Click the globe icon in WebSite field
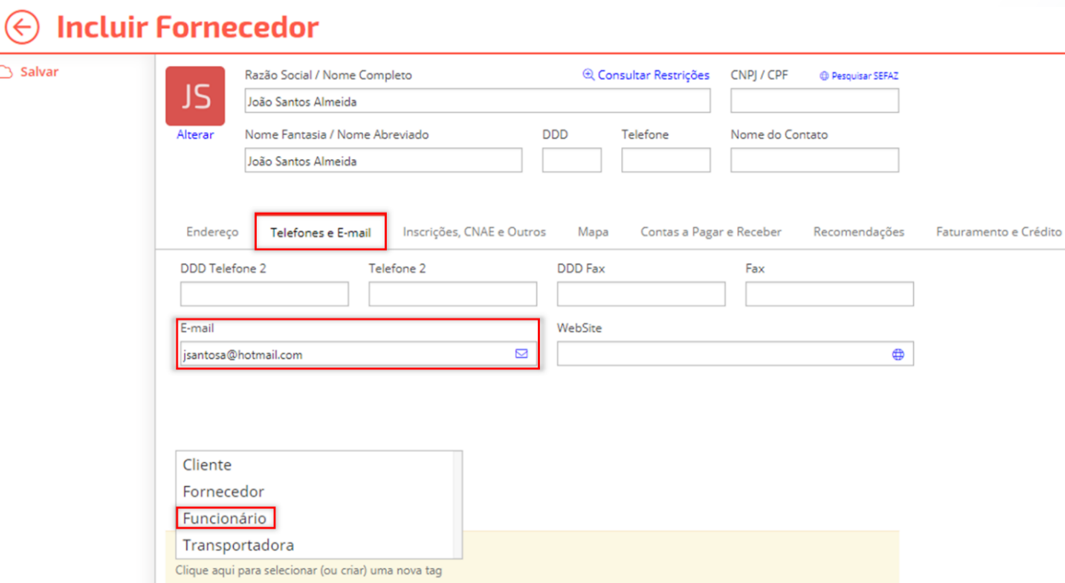The image size is (1065, 583). 897,354
